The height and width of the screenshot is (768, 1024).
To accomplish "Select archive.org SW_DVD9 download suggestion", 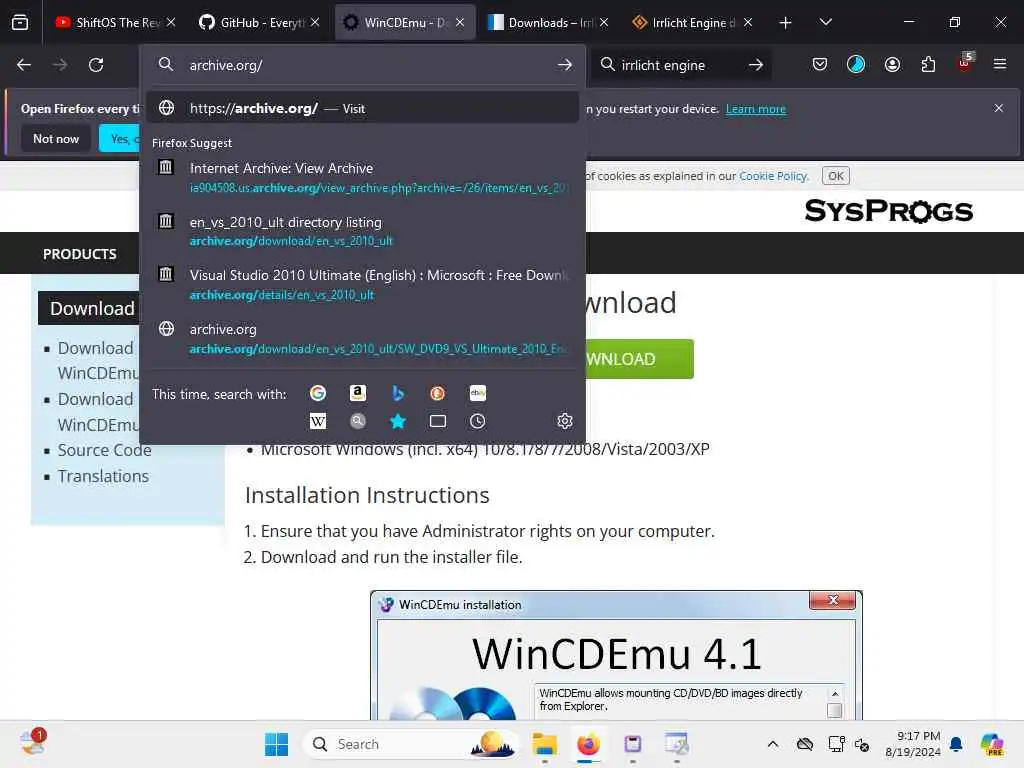I will click(362, 338).
